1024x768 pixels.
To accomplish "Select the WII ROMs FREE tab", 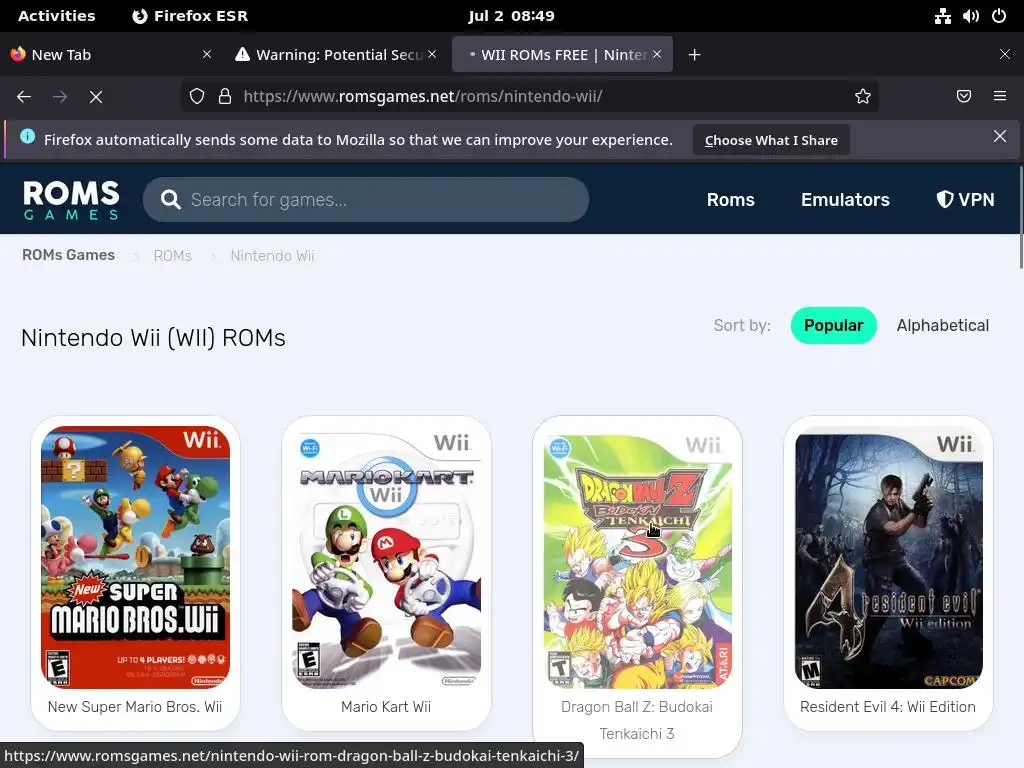I will [x=562, y=54].
